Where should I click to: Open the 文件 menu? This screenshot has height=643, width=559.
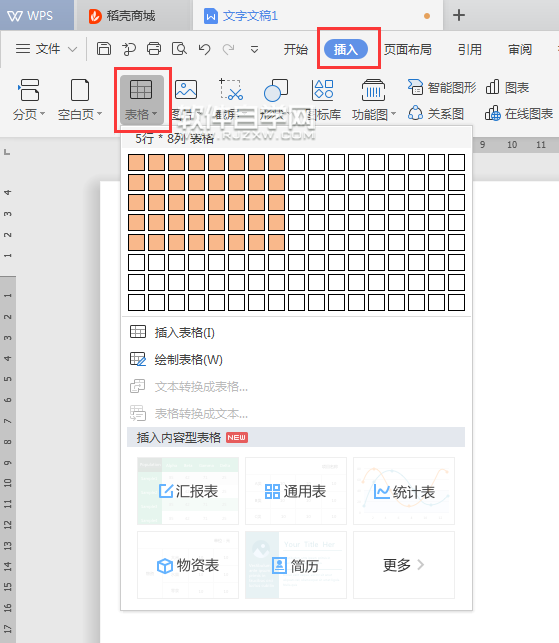point(38,49)
